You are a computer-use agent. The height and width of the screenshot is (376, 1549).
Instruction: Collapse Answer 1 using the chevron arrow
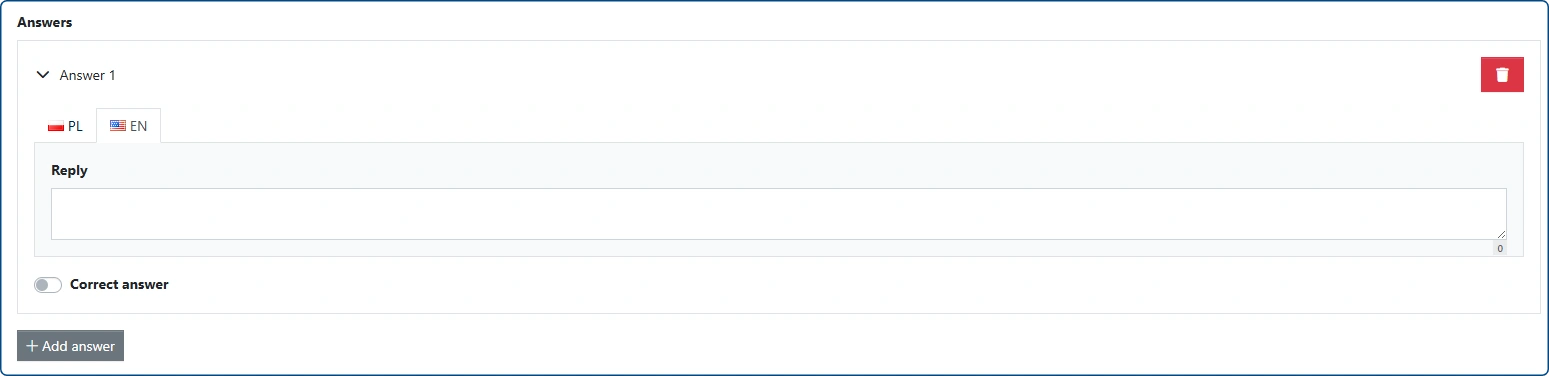42,74
